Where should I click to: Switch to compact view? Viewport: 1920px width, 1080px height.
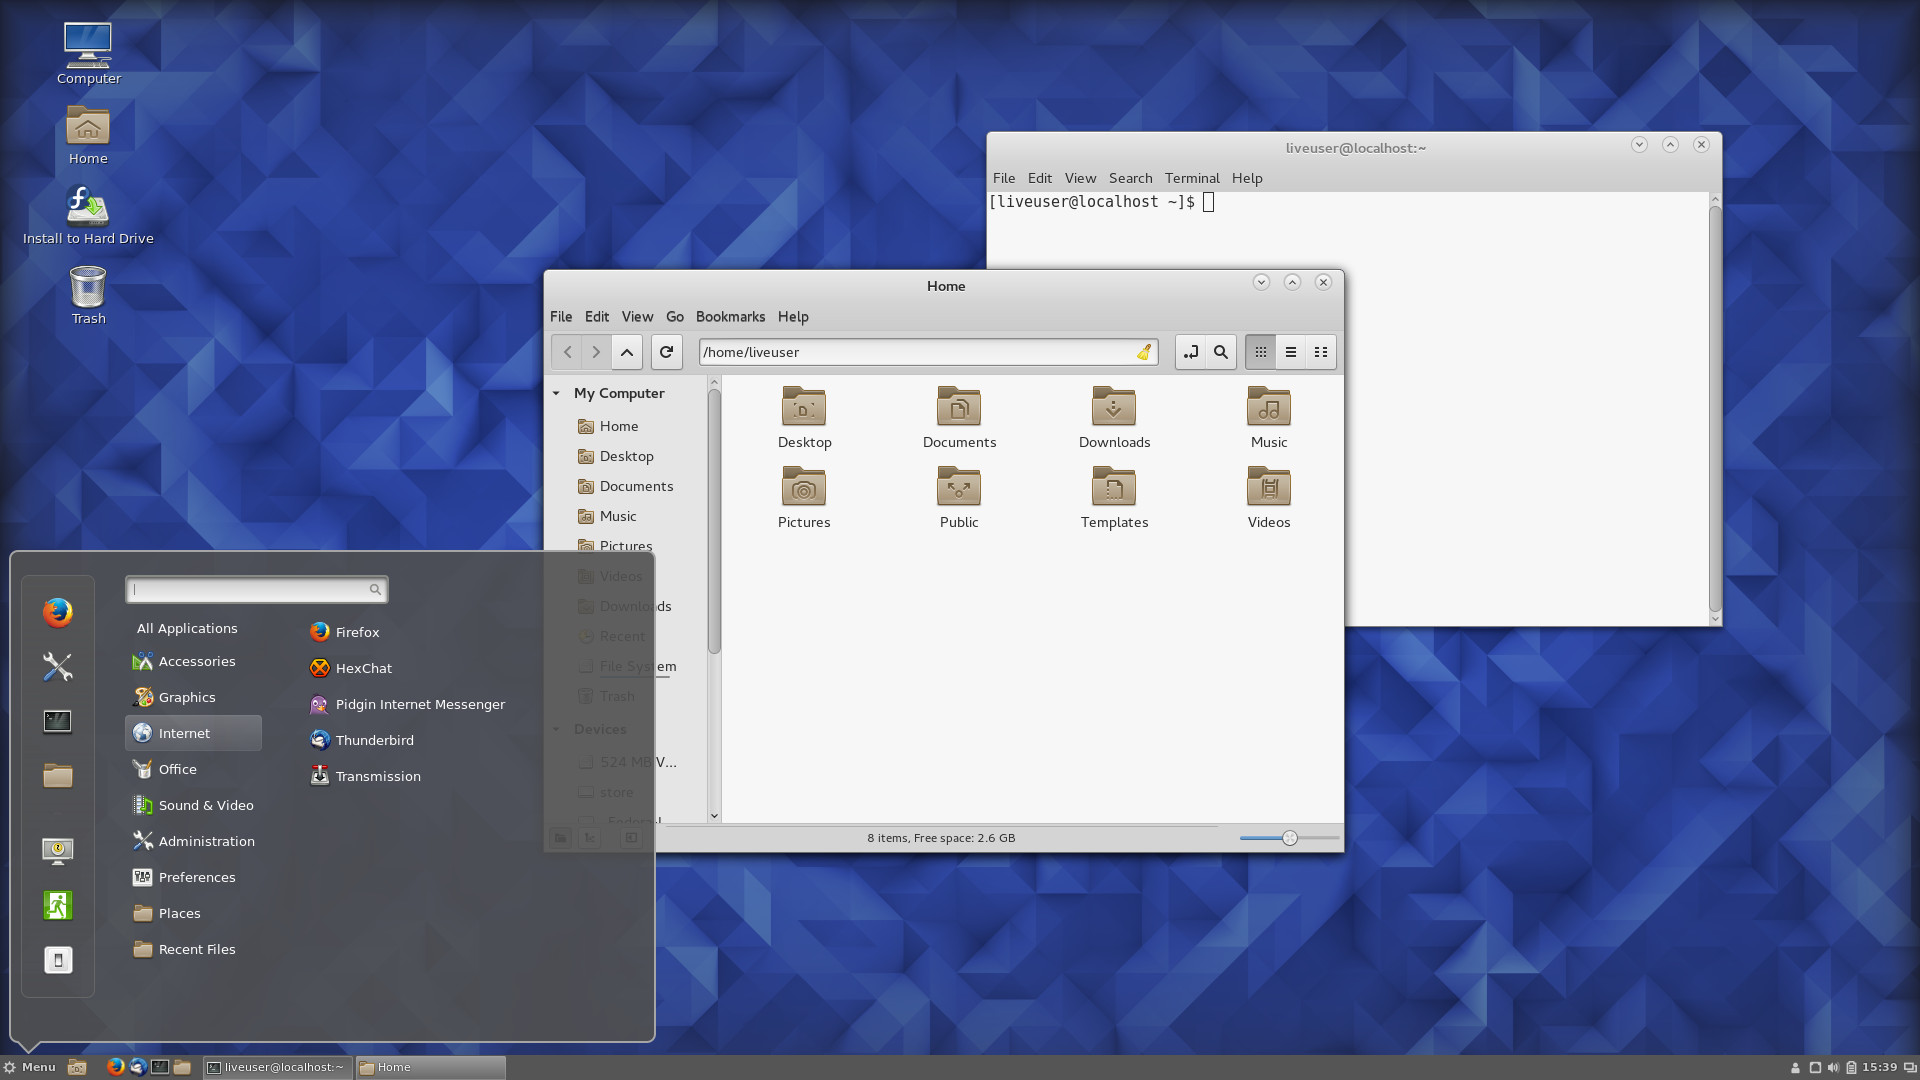point(1321,352)
